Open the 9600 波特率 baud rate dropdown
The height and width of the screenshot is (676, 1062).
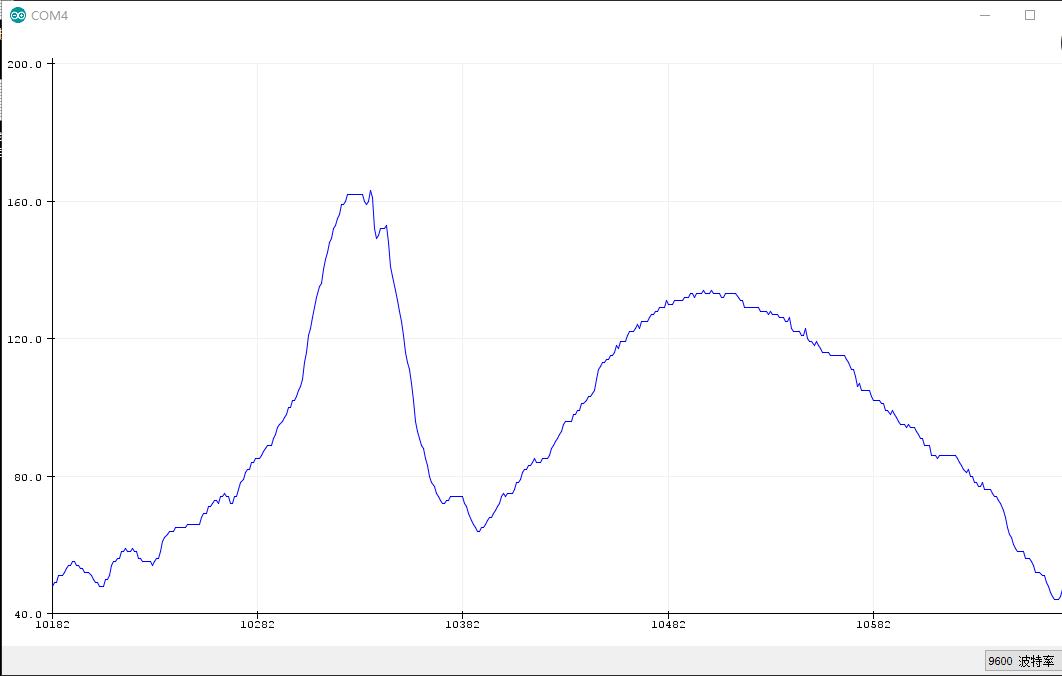pos(1023,660)
